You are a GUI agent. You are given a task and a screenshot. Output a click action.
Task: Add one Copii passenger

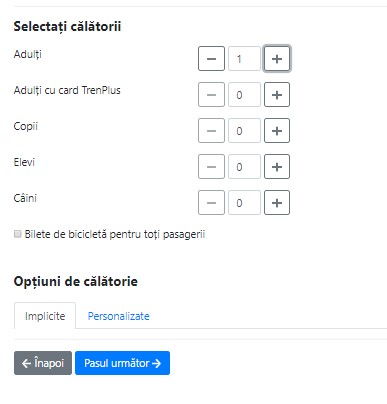point(277,131)
